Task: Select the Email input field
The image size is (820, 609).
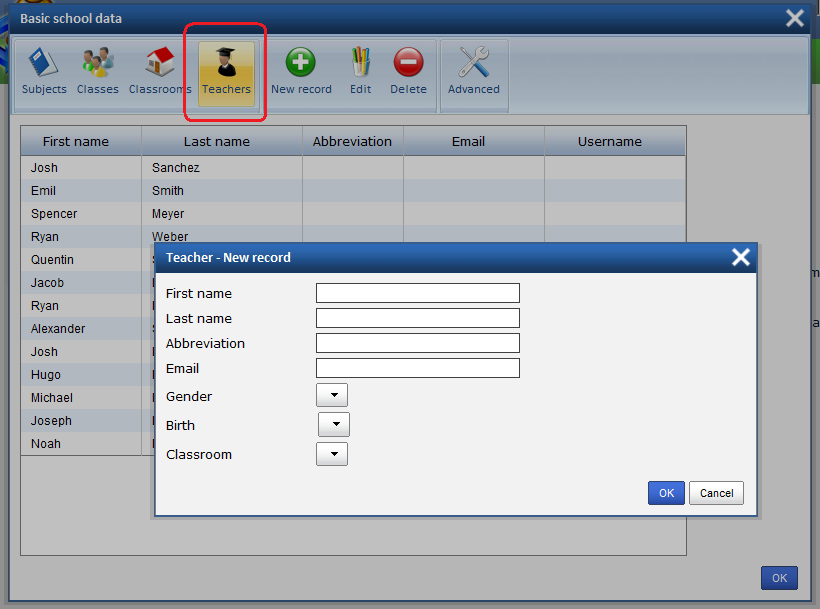Action: (x=418, y=368)
